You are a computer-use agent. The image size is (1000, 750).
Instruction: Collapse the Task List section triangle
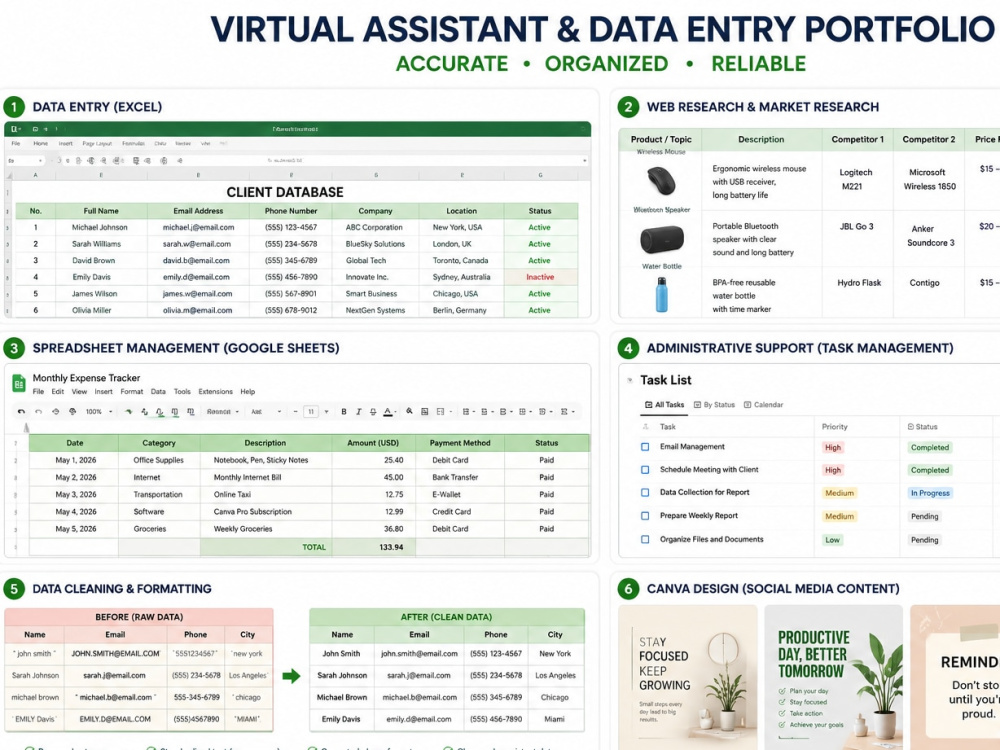(x=629, y=380)
